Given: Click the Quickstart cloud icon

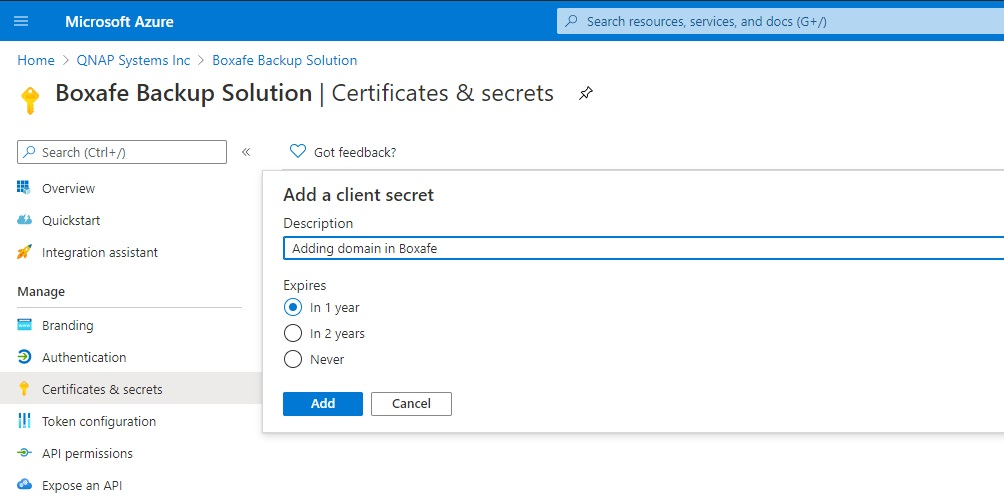Looking at the screenshot, I should pos(24,220).
